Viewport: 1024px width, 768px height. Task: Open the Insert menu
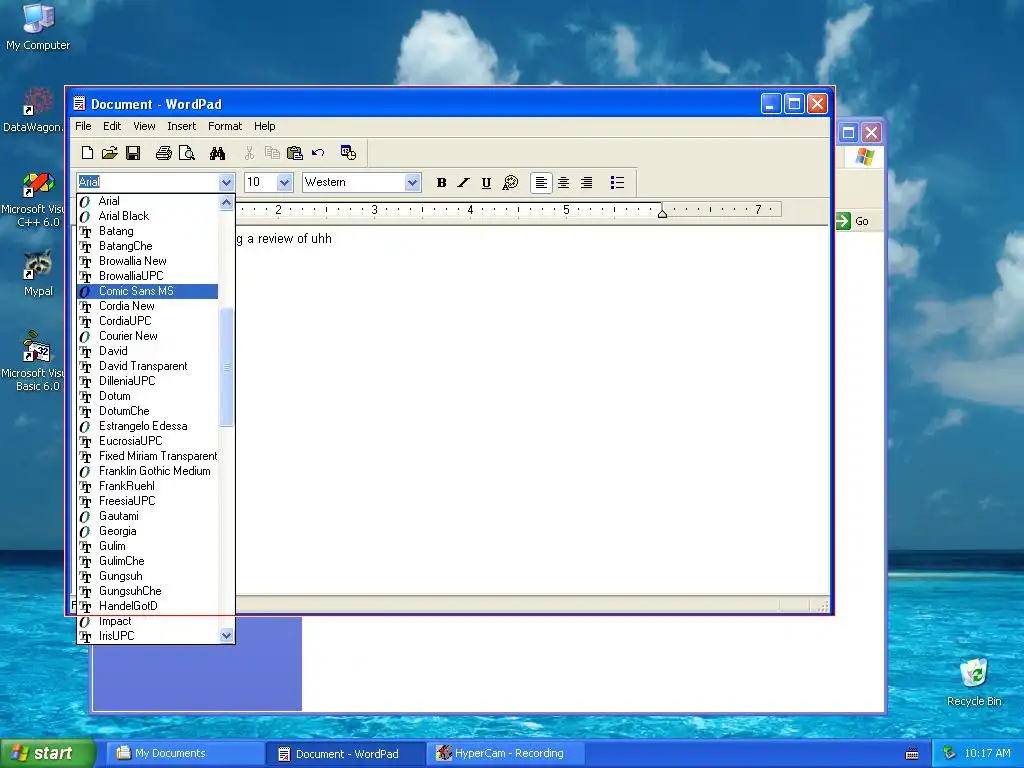point(182,126)
